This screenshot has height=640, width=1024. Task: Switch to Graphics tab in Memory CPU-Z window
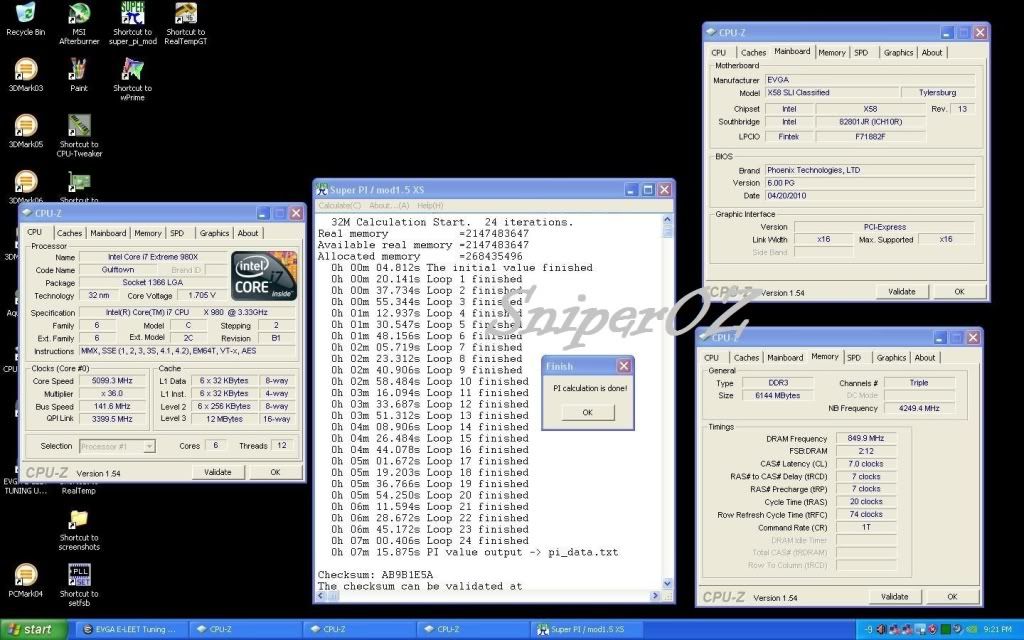pos(890,357)
